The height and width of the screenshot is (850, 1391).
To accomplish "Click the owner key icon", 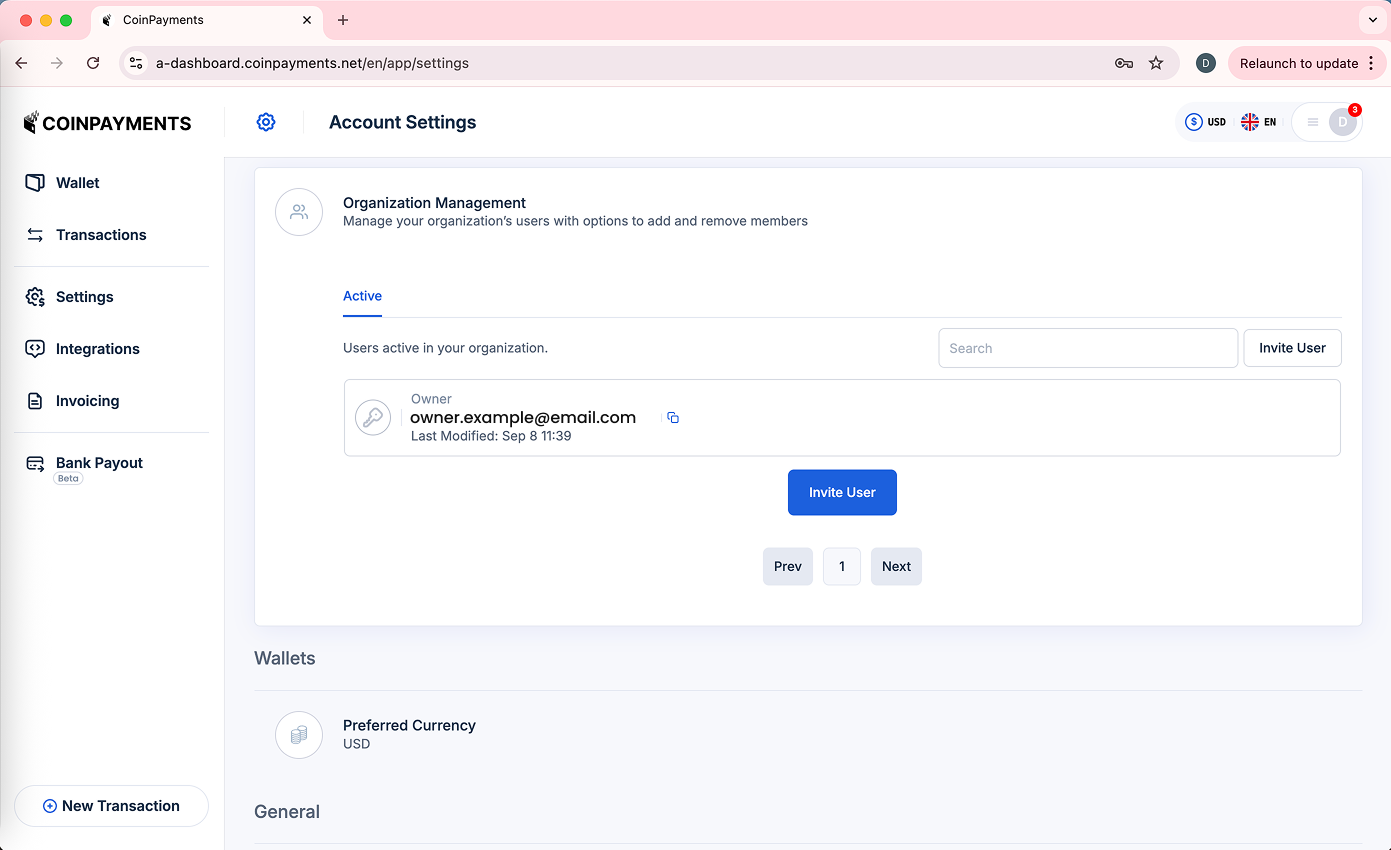I will click(373, 418).
